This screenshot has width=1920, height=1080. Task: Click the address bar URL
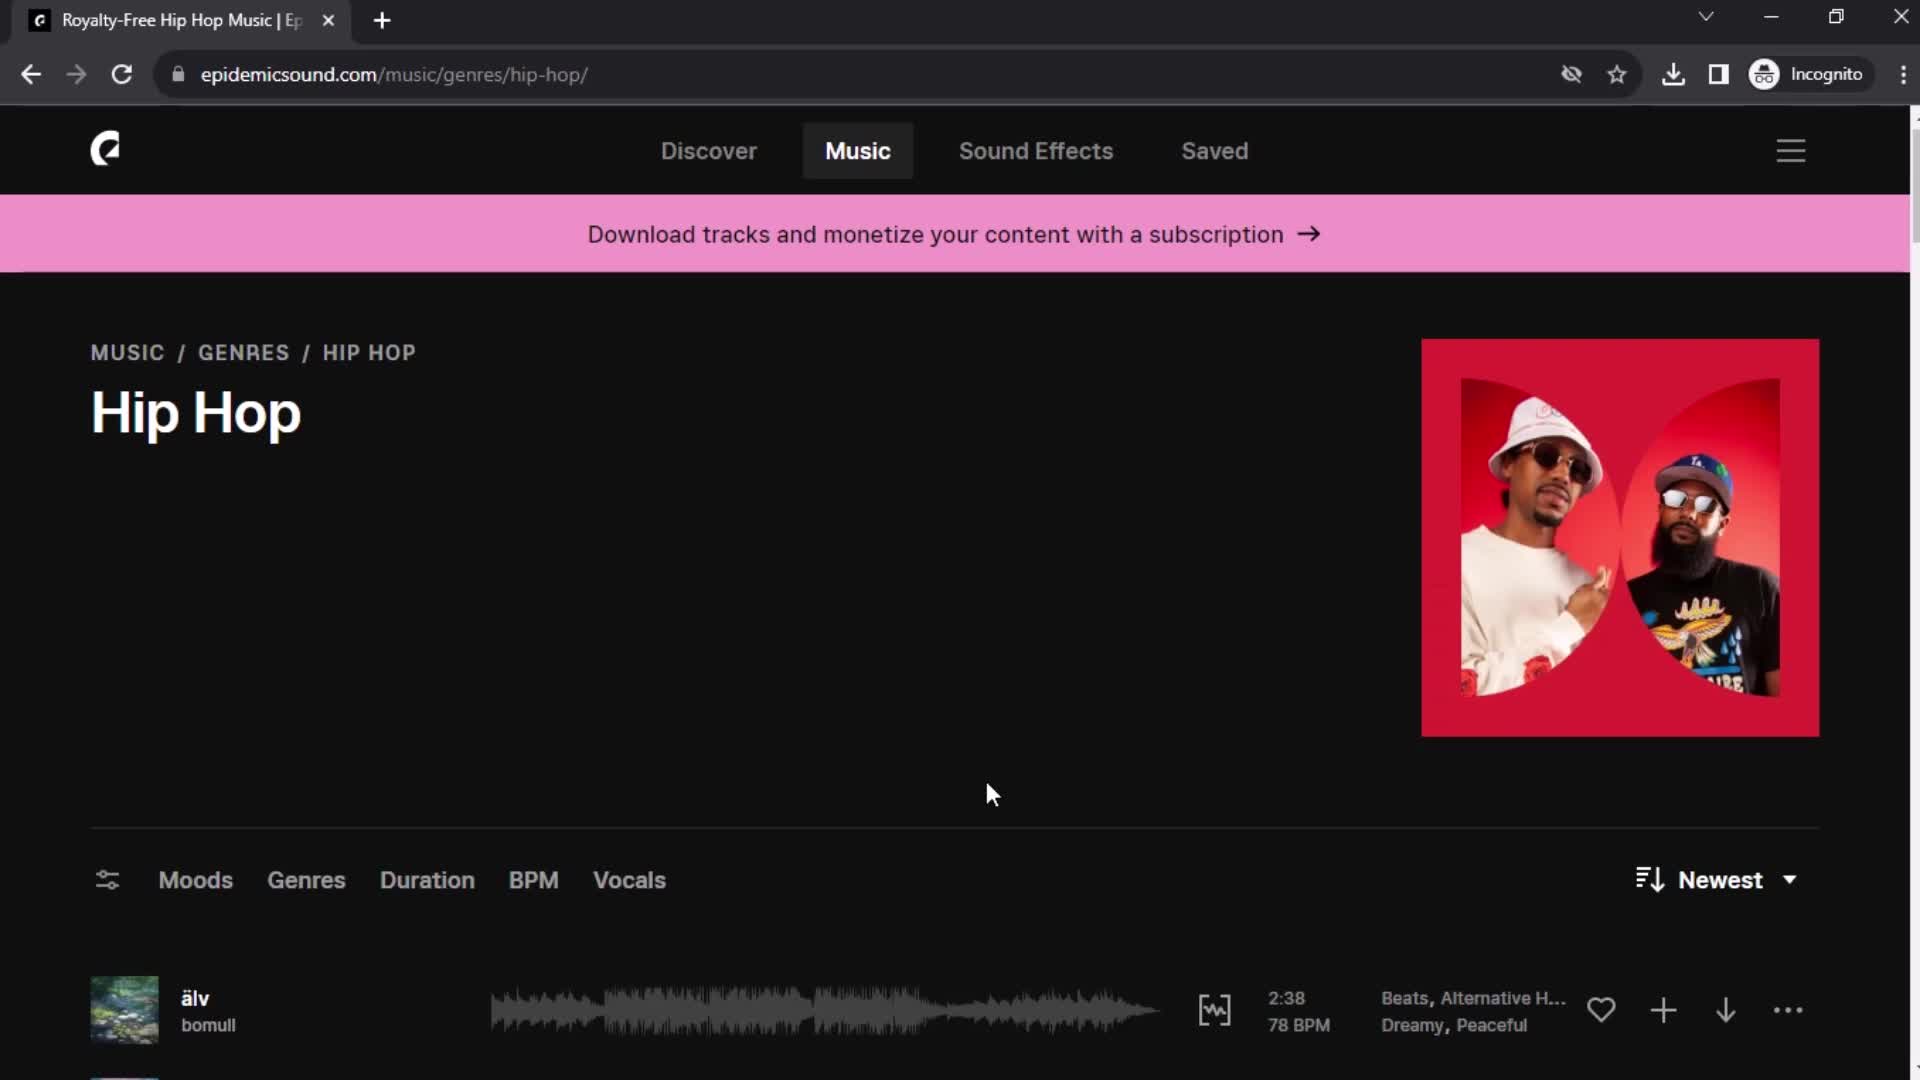[x=393, y=74]
